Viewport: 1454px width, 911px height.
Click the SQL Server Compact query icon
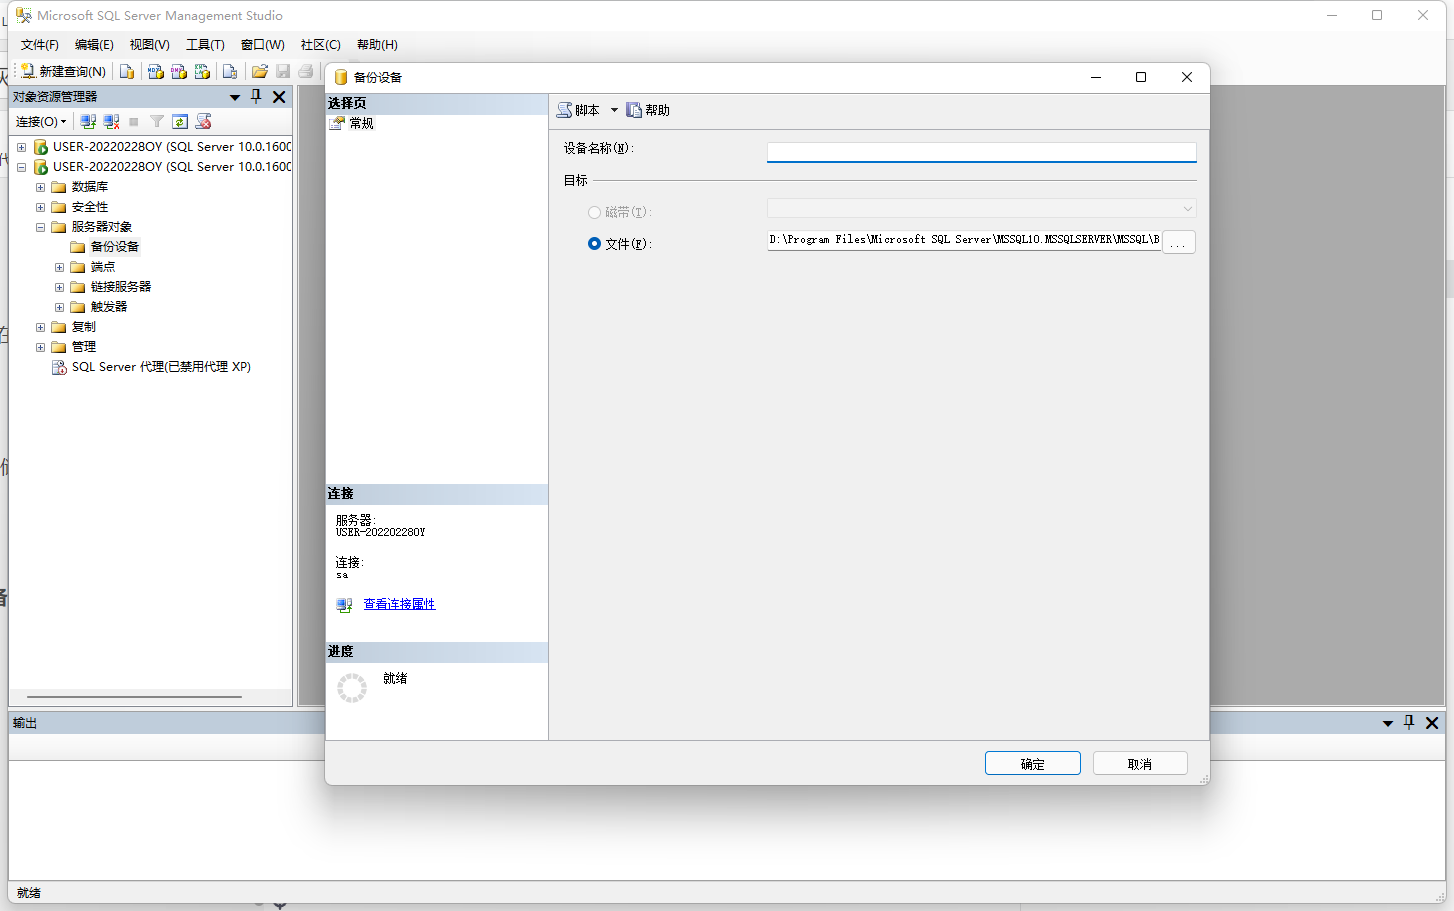(230, 71)
